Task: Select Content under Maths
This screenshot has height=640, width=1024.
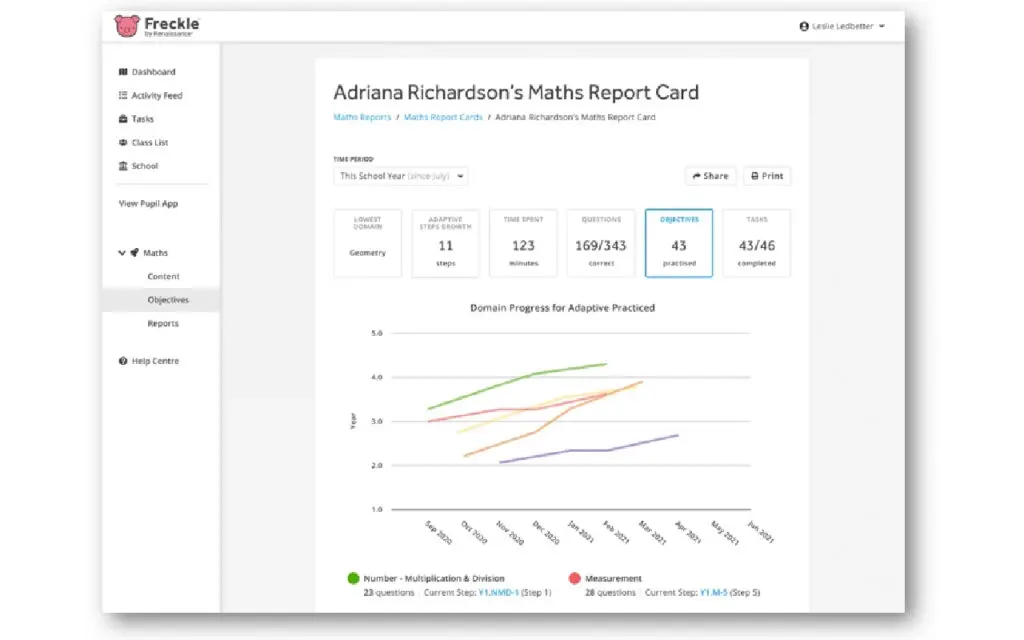Action: coord(163,277)
